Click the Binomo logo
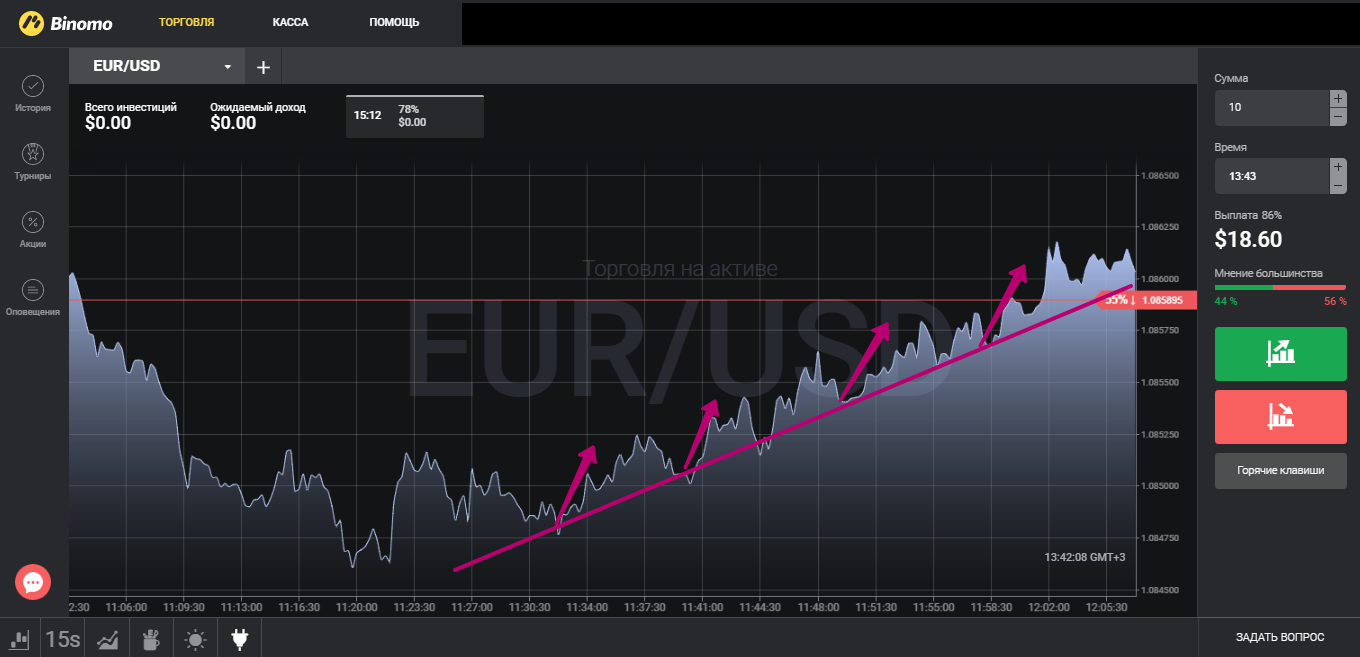Viewport: 1360px width, 657px height. click(66, 22)
